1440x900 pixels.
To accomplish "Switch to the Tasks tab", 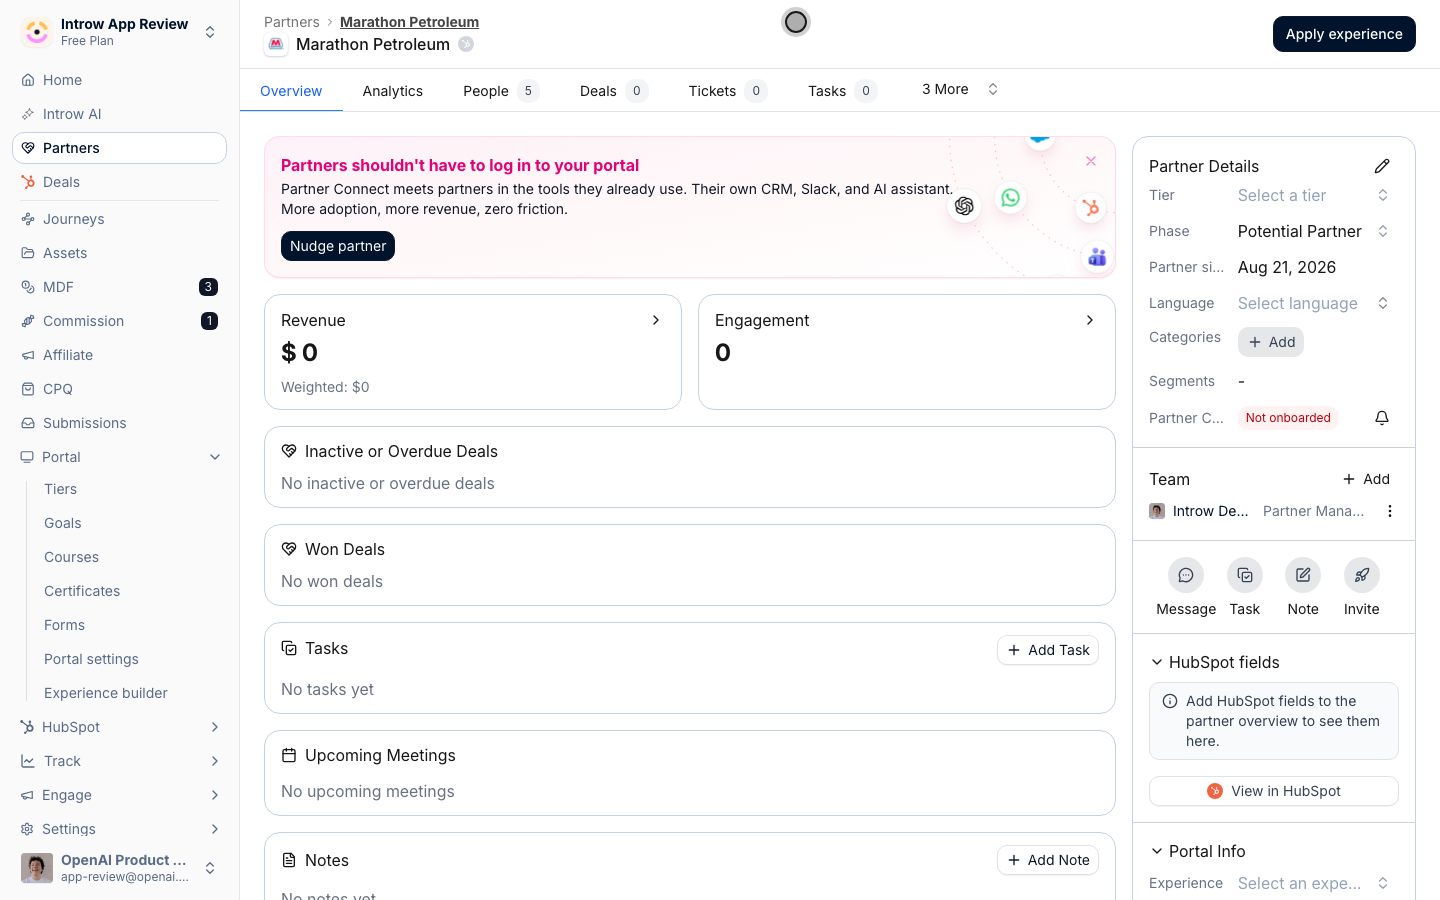I will coord(842,91).
